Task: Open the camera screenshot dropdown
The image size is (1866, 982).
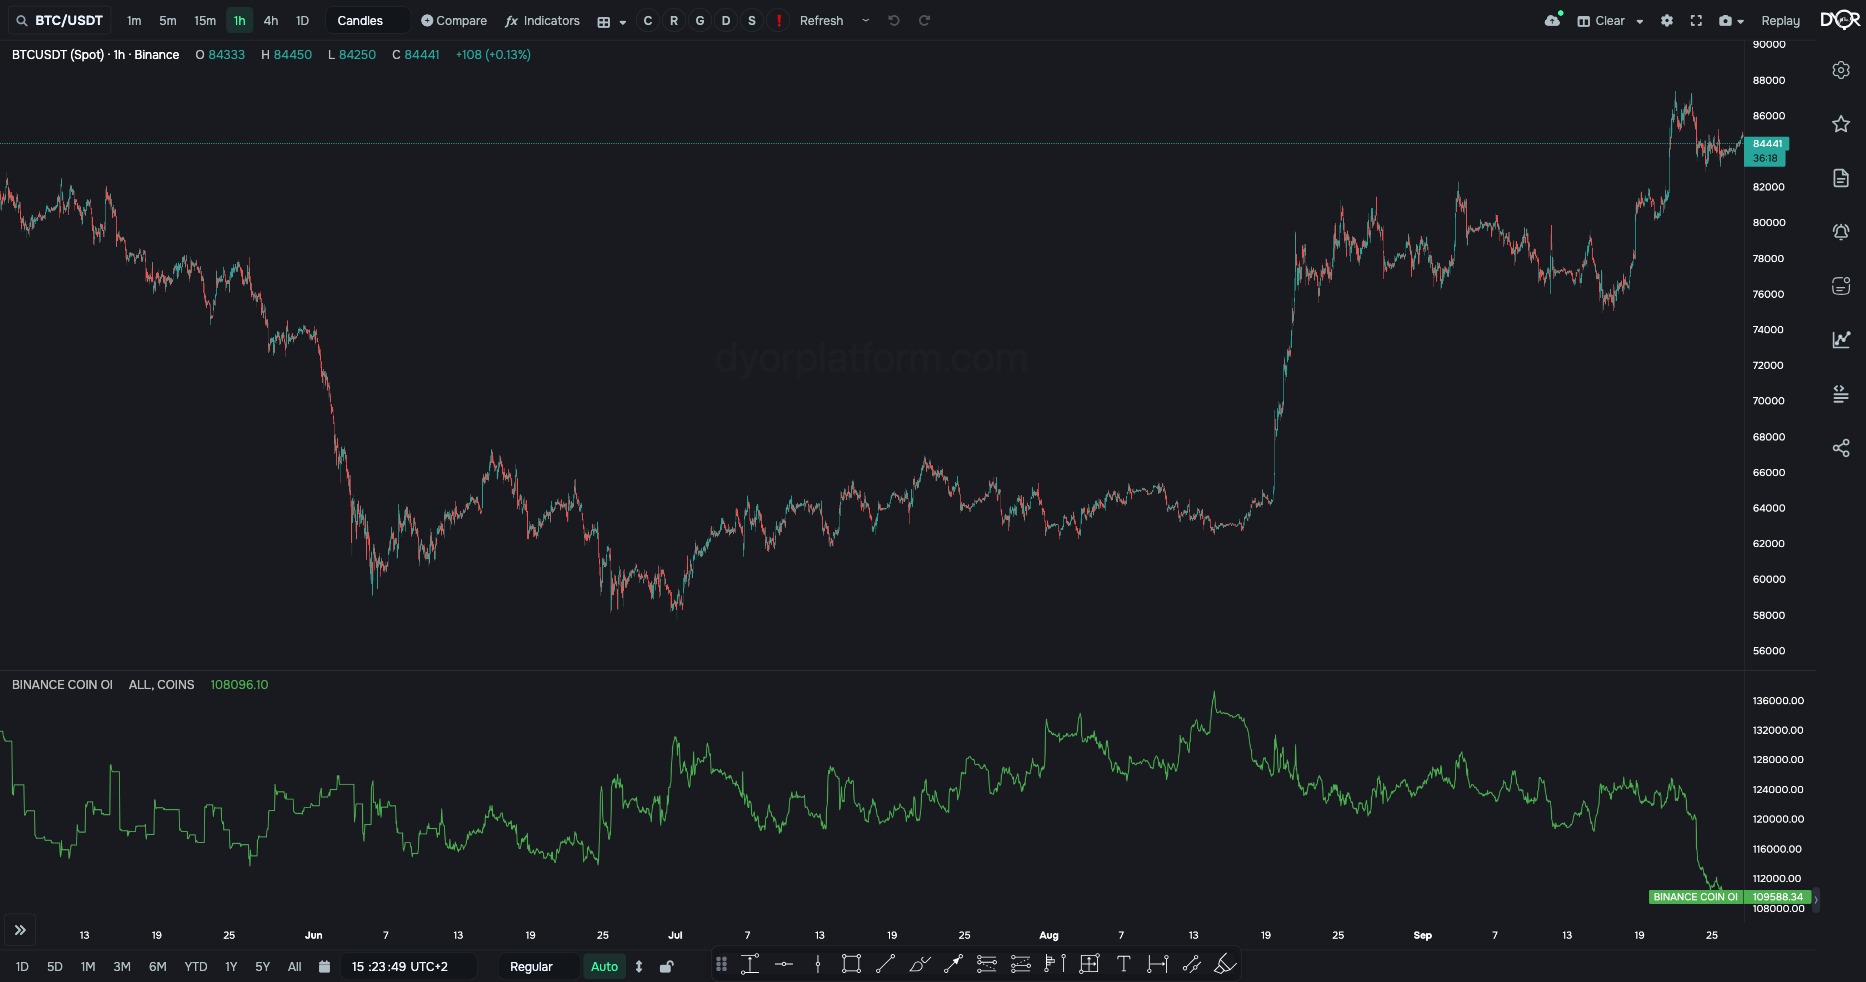Action: [1731, 20]
